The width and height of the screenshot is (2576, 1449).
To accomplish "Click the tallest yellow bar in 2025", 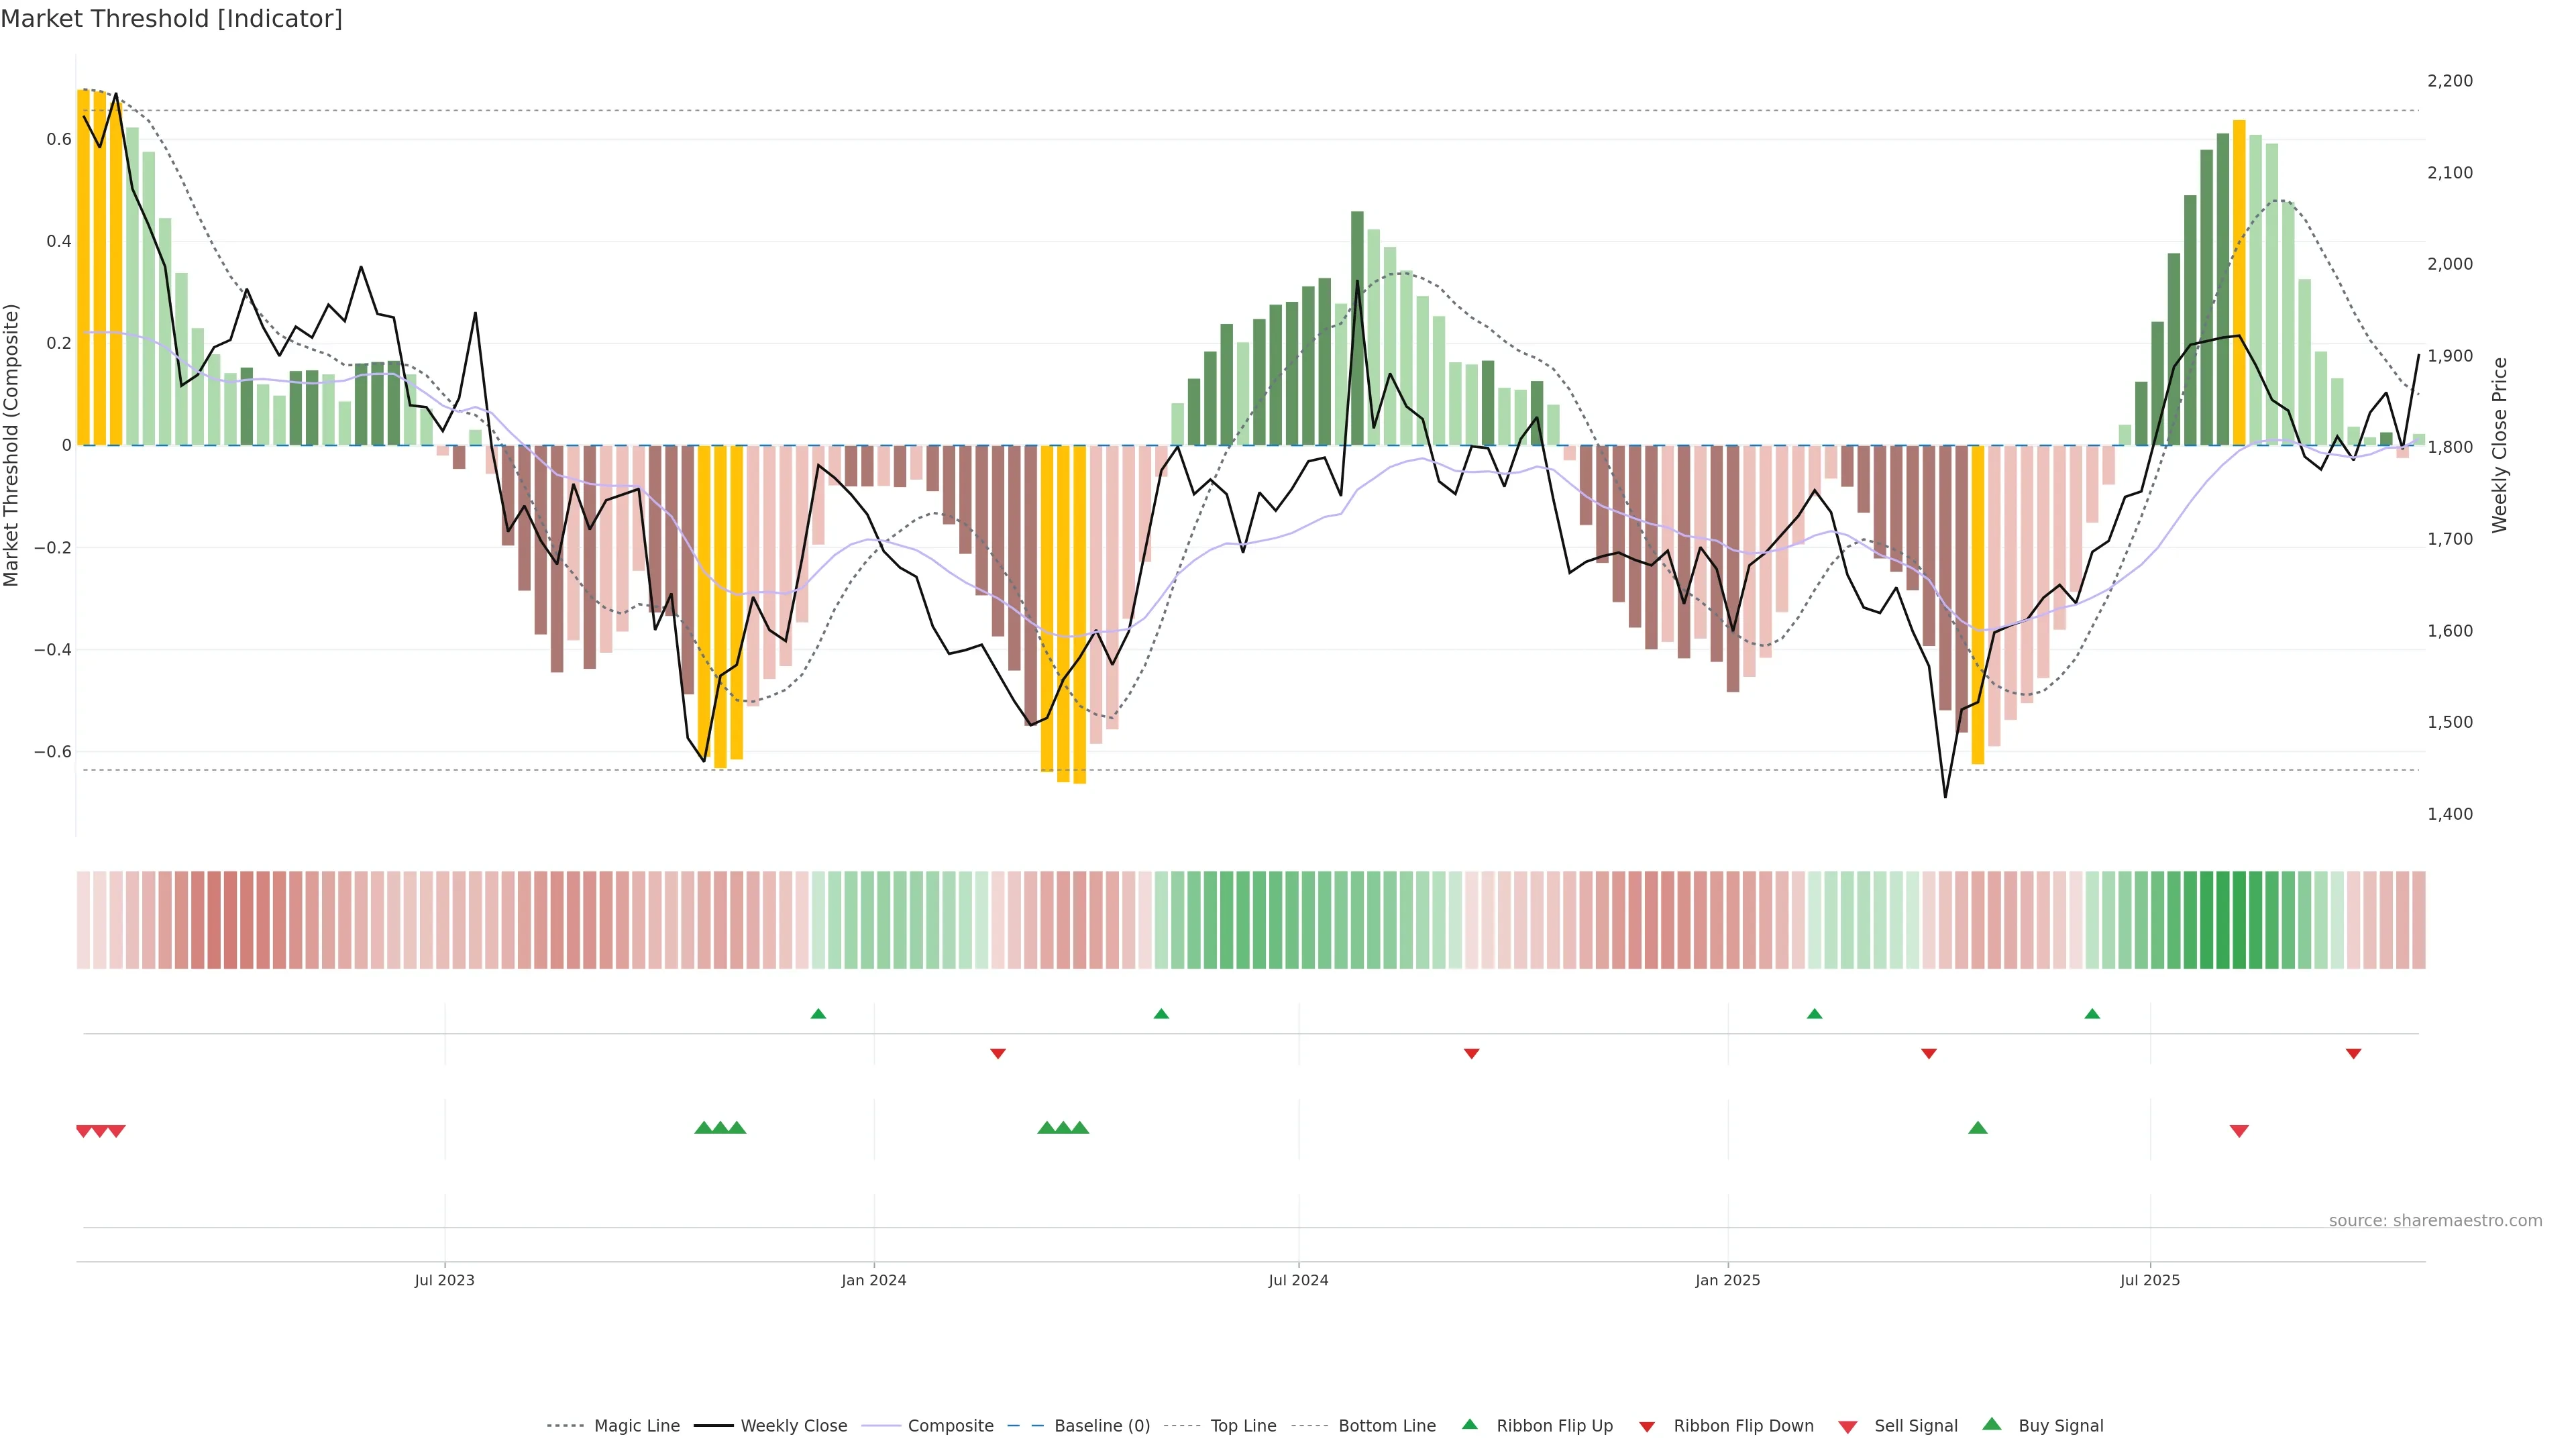I will click(2239, 282).
